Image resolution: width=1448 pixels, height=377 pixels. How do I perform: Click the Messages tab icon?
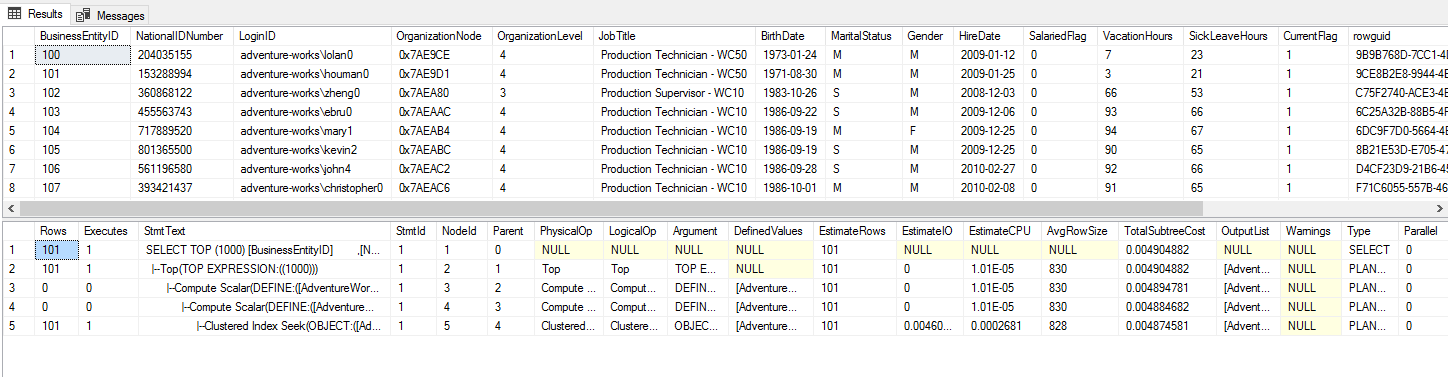pyautogui.click(x=84, y=15)
